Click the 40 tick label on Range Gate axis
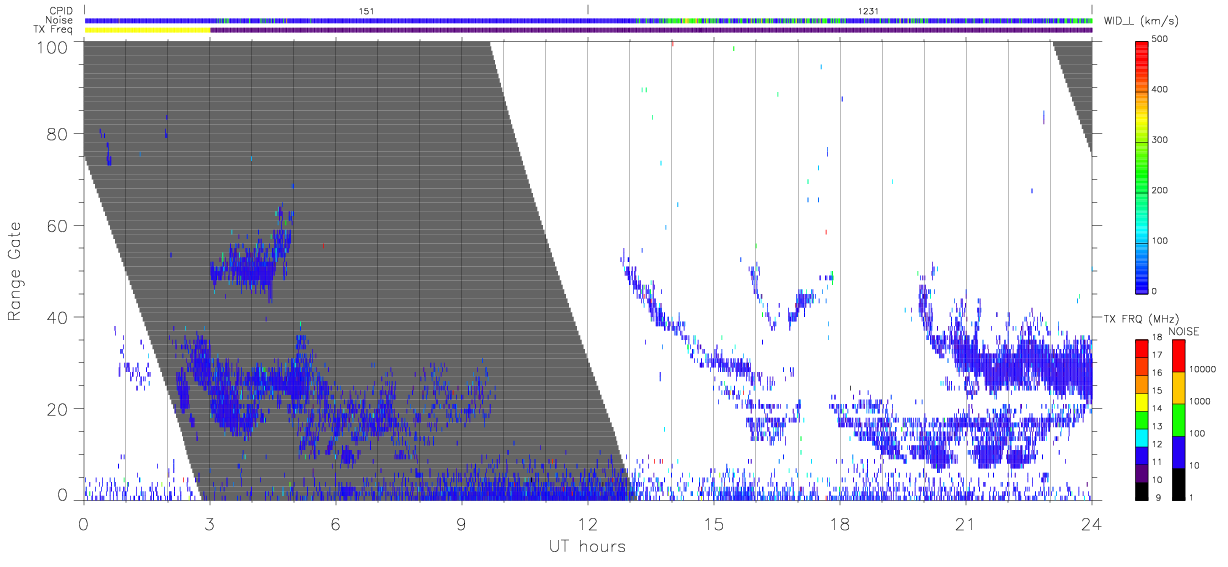The image size is (1228, 567). pyautogui.click(x=59, y=317)
